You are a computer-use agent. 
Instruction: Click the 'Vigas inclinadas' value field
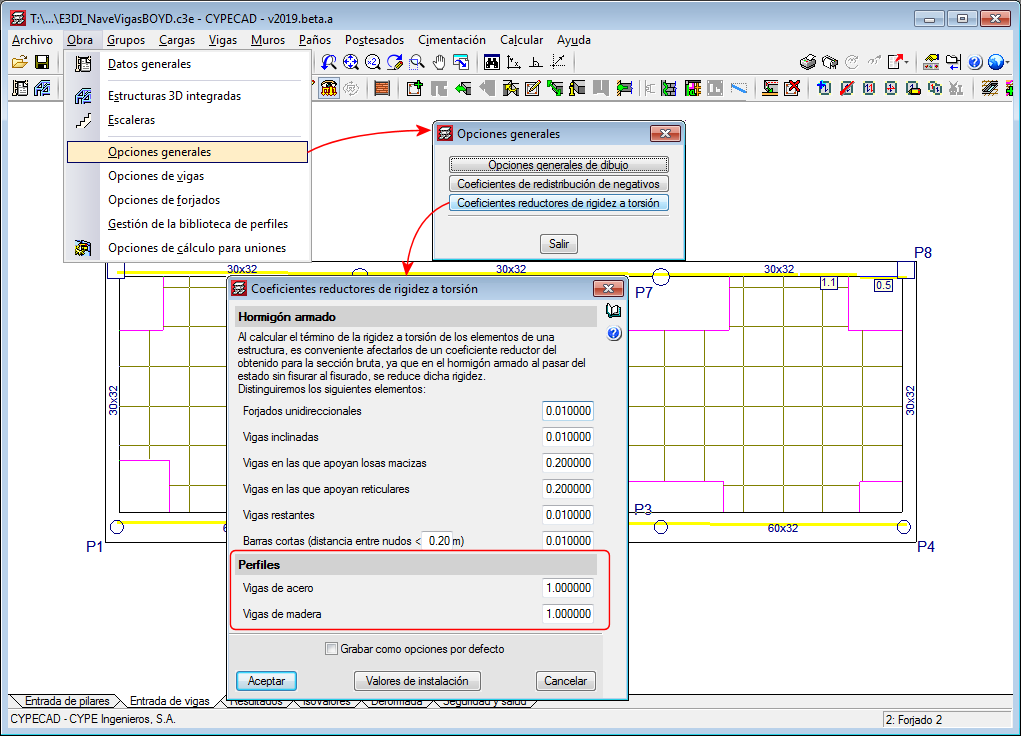[x=568, y=437]
